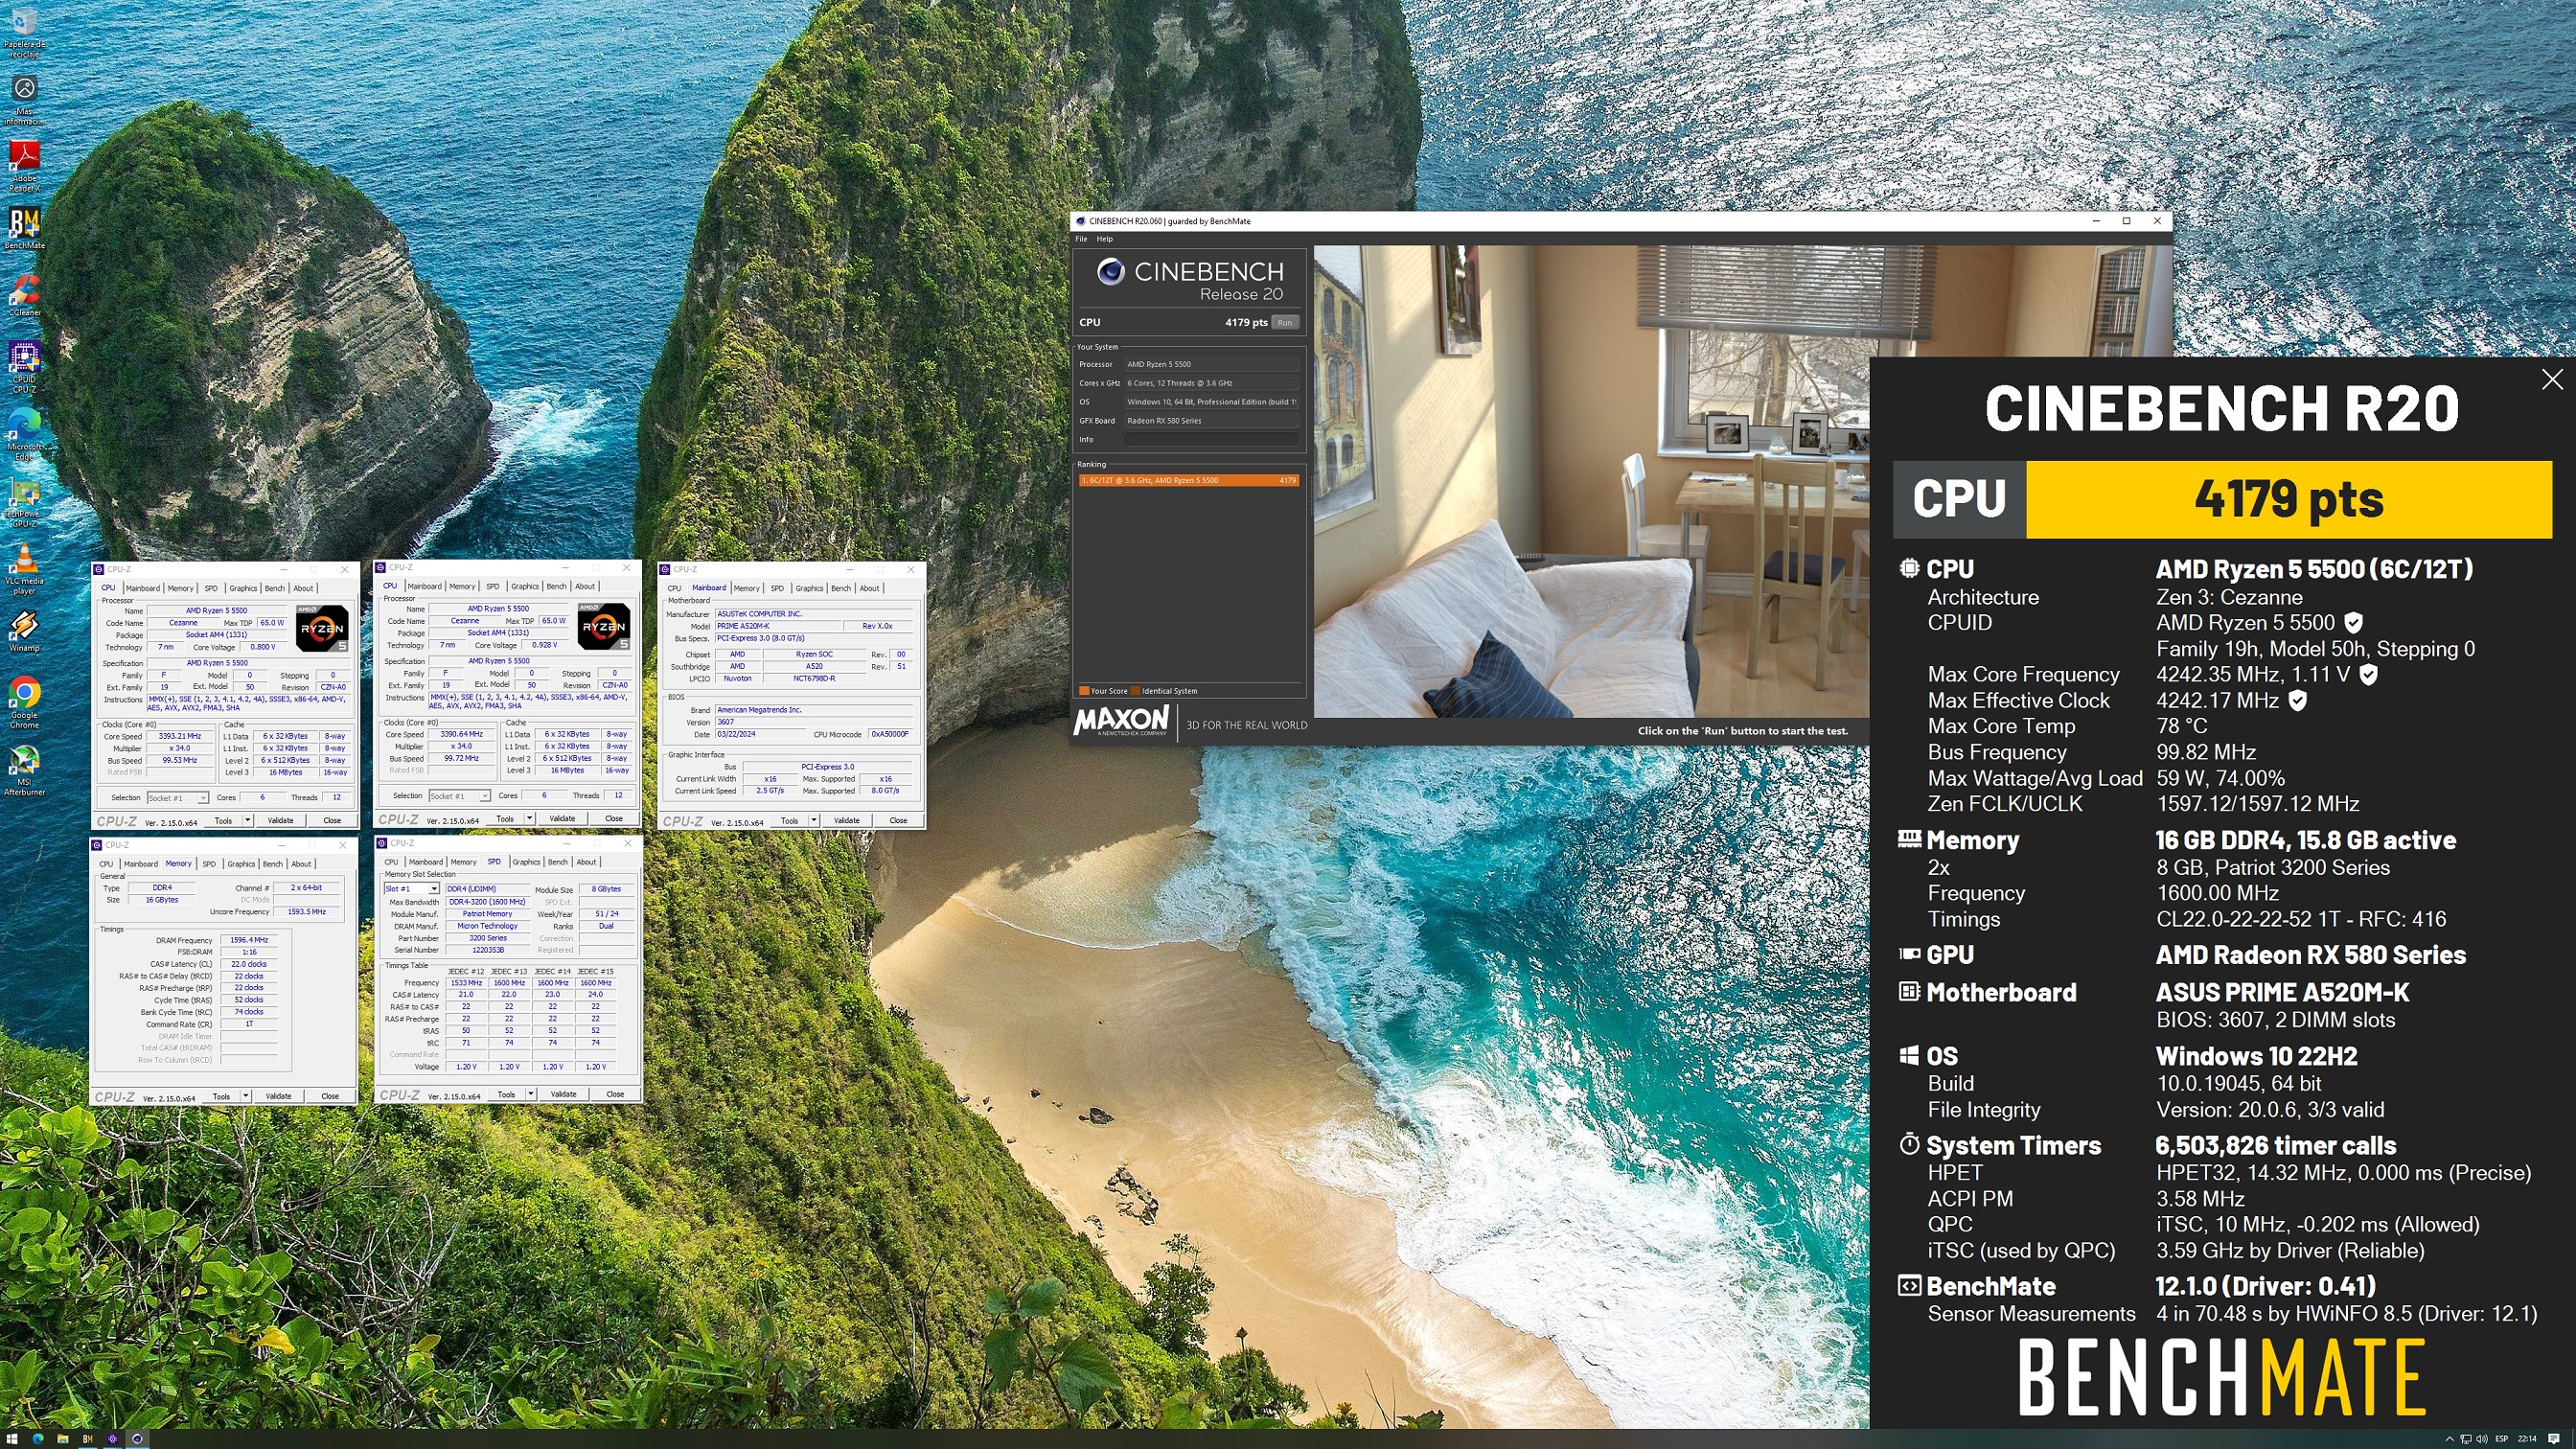
Task: Click the Run button next to CPU score
Action: 1285,322
